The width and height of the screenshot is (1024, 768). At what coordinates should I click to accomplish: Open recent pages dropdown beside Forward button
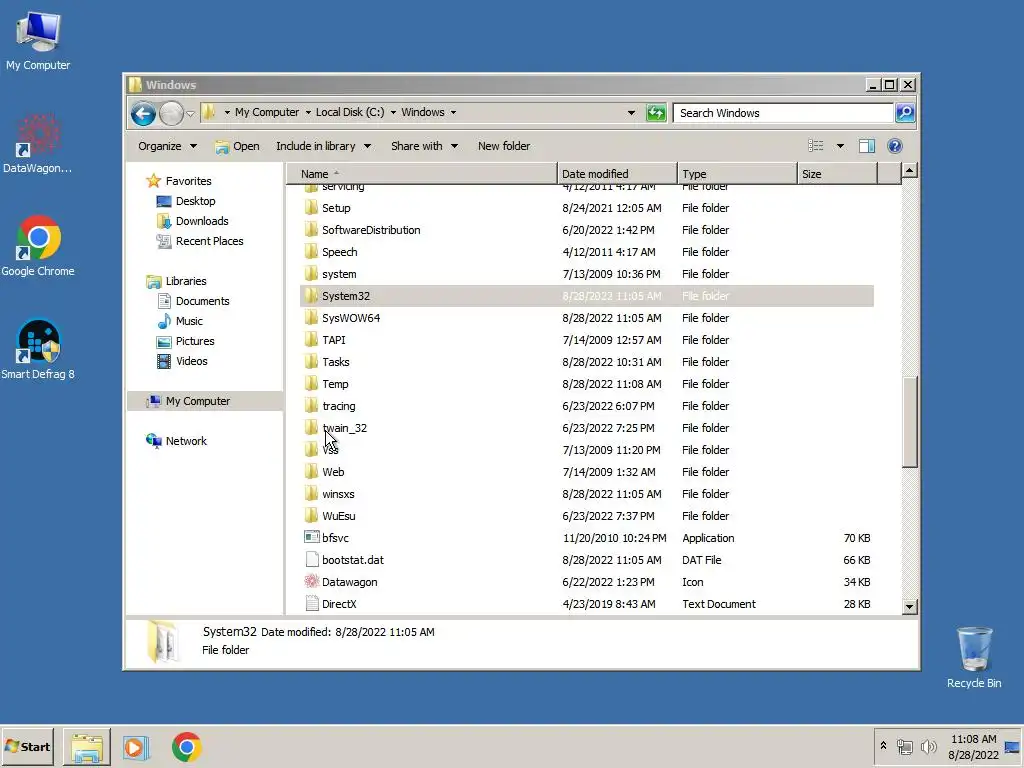coord(190,114)
